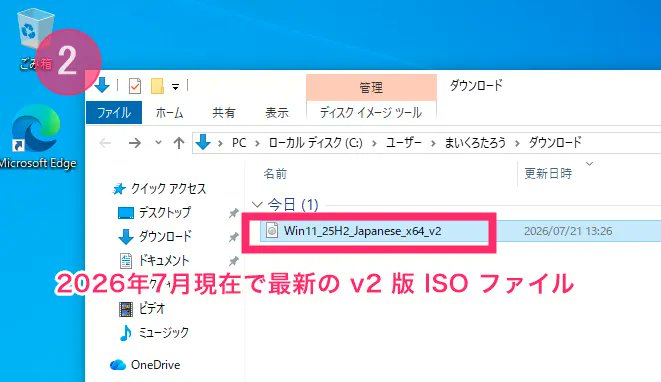Select ユーザー in the address breadcrumb
The image size is (661, 382).
point(403,143)
